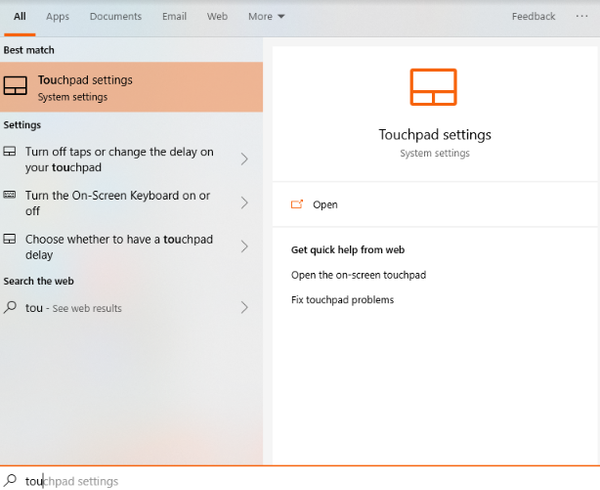The width and height of the screenshot is (600, 490).
Task: Click the orange Open icon in right pane
Action: (296, 204)
